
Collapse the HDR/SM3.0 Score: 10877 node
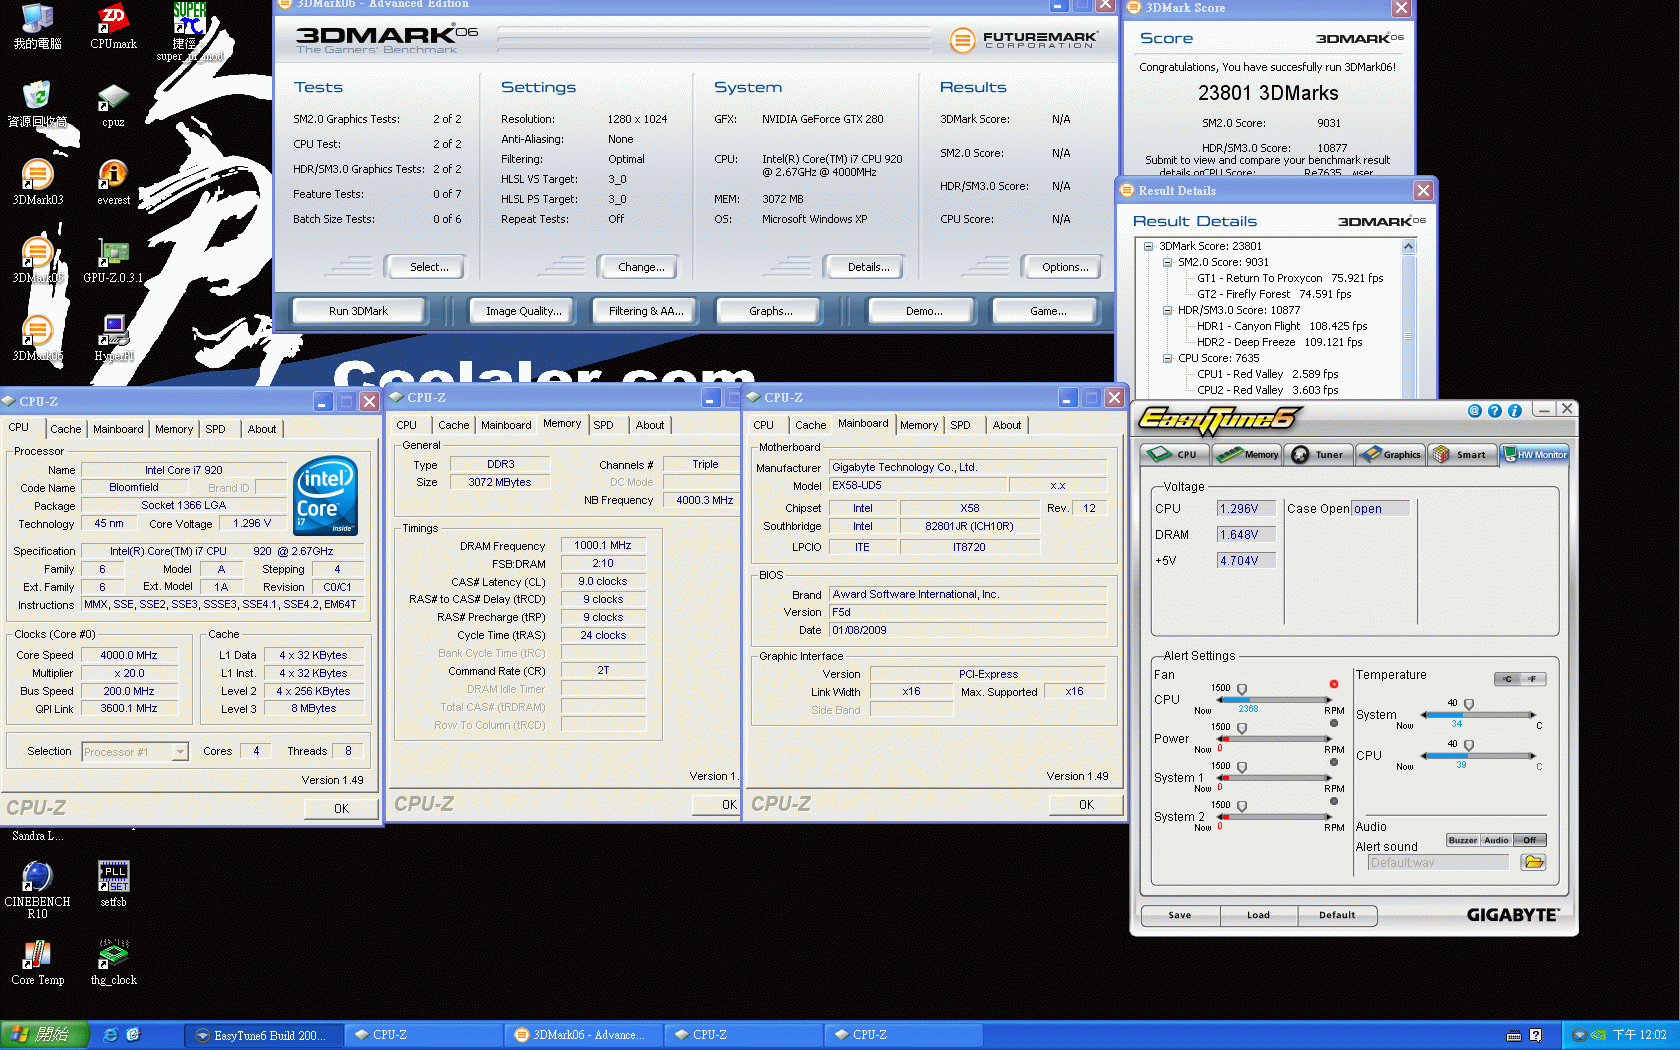click(1167, 310)
